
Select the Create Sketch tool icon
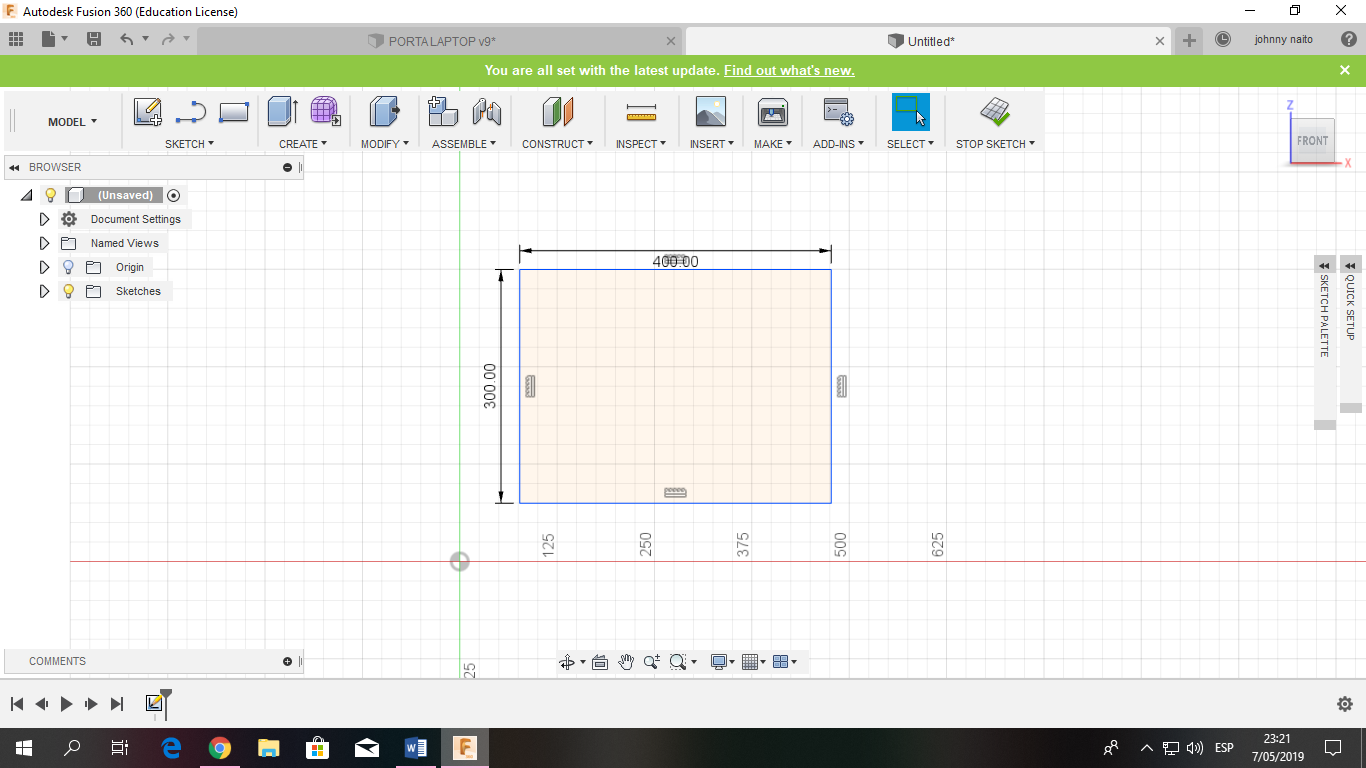[148, 112]
